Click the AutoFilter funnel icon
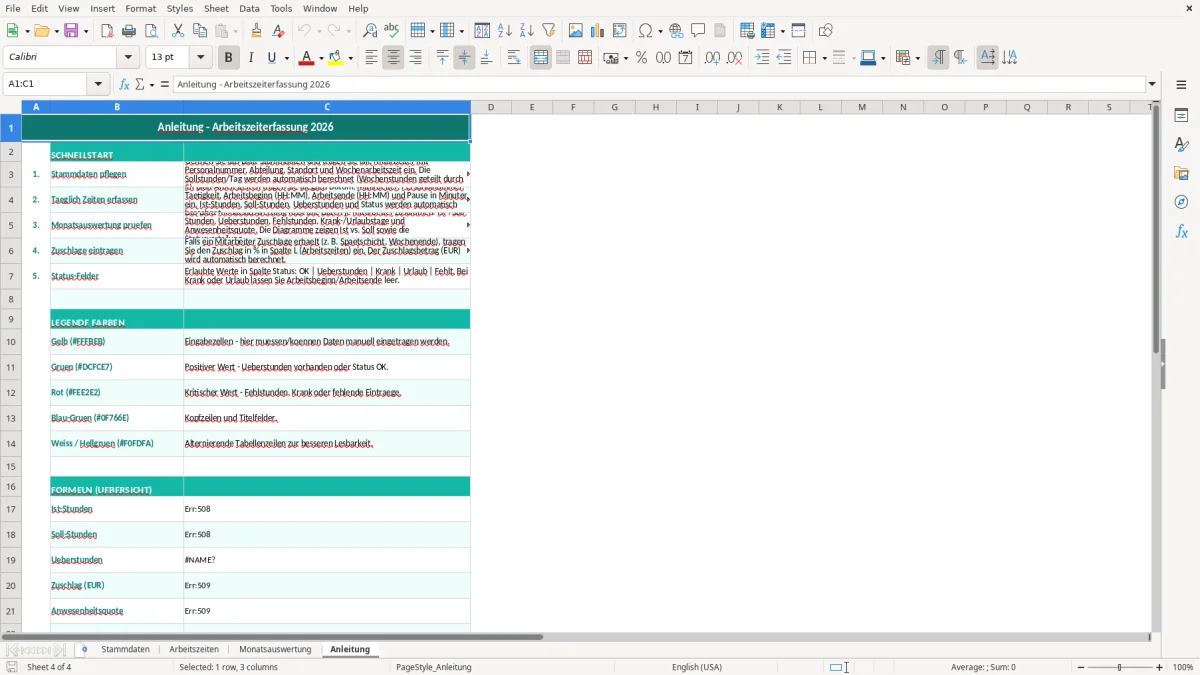Image resolution: width=1200 pixels, height=675 pixels. click(x=549, y=31)
